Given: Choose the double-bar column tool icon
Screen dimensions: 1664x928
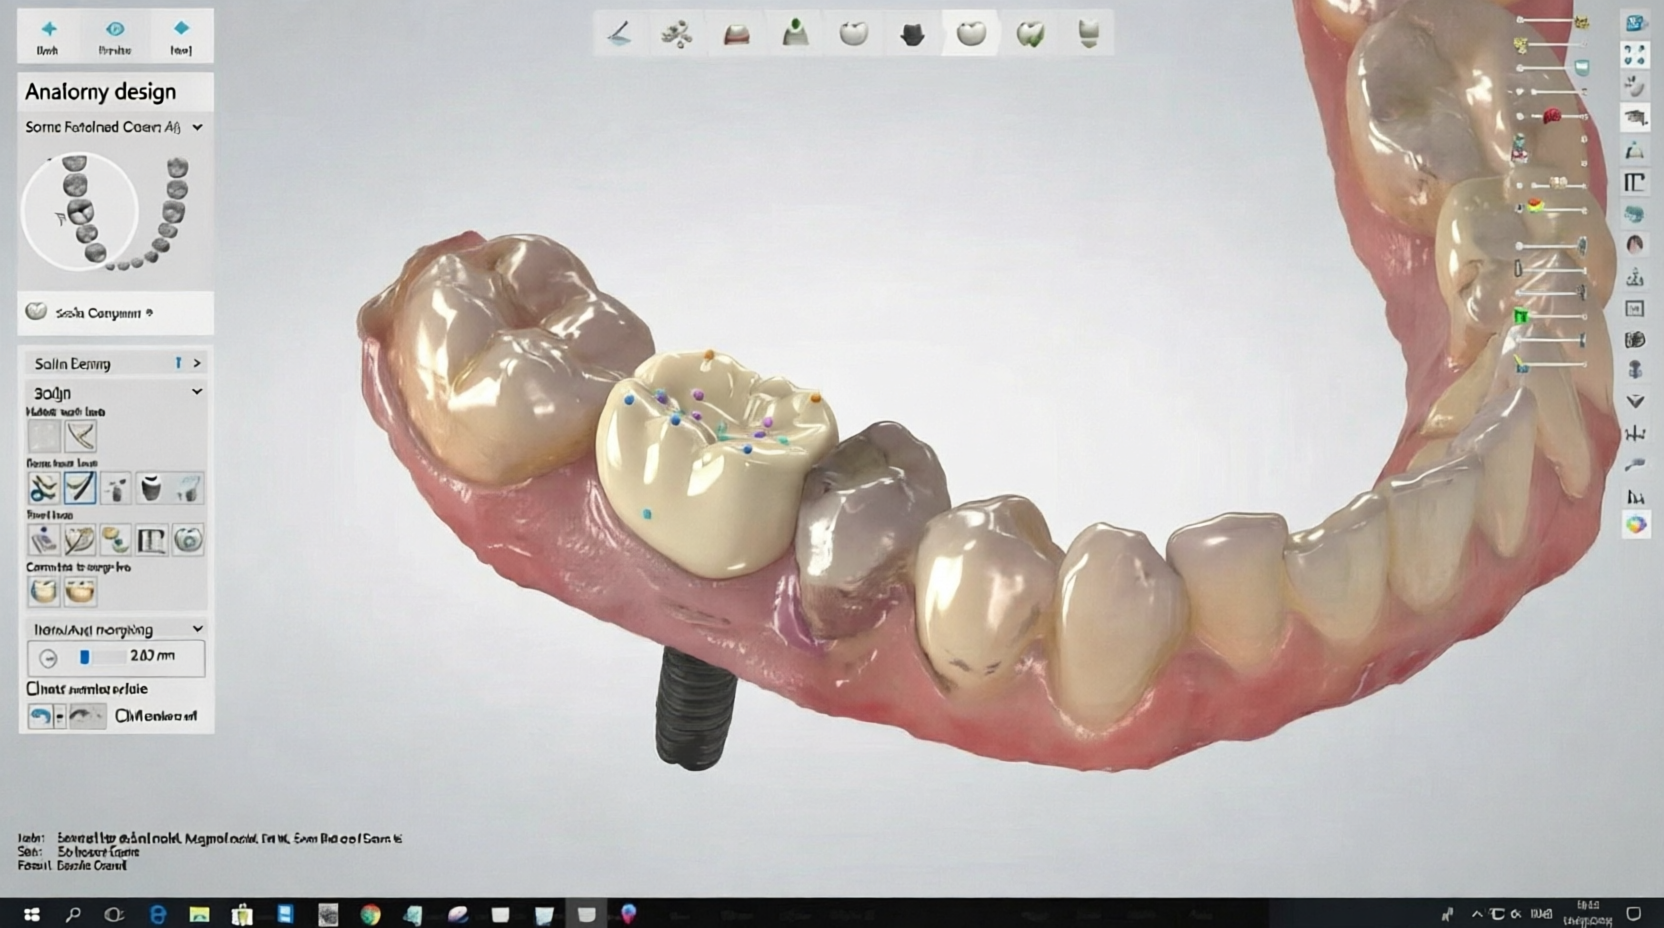Looking at the screenshot, I should 151,540.
